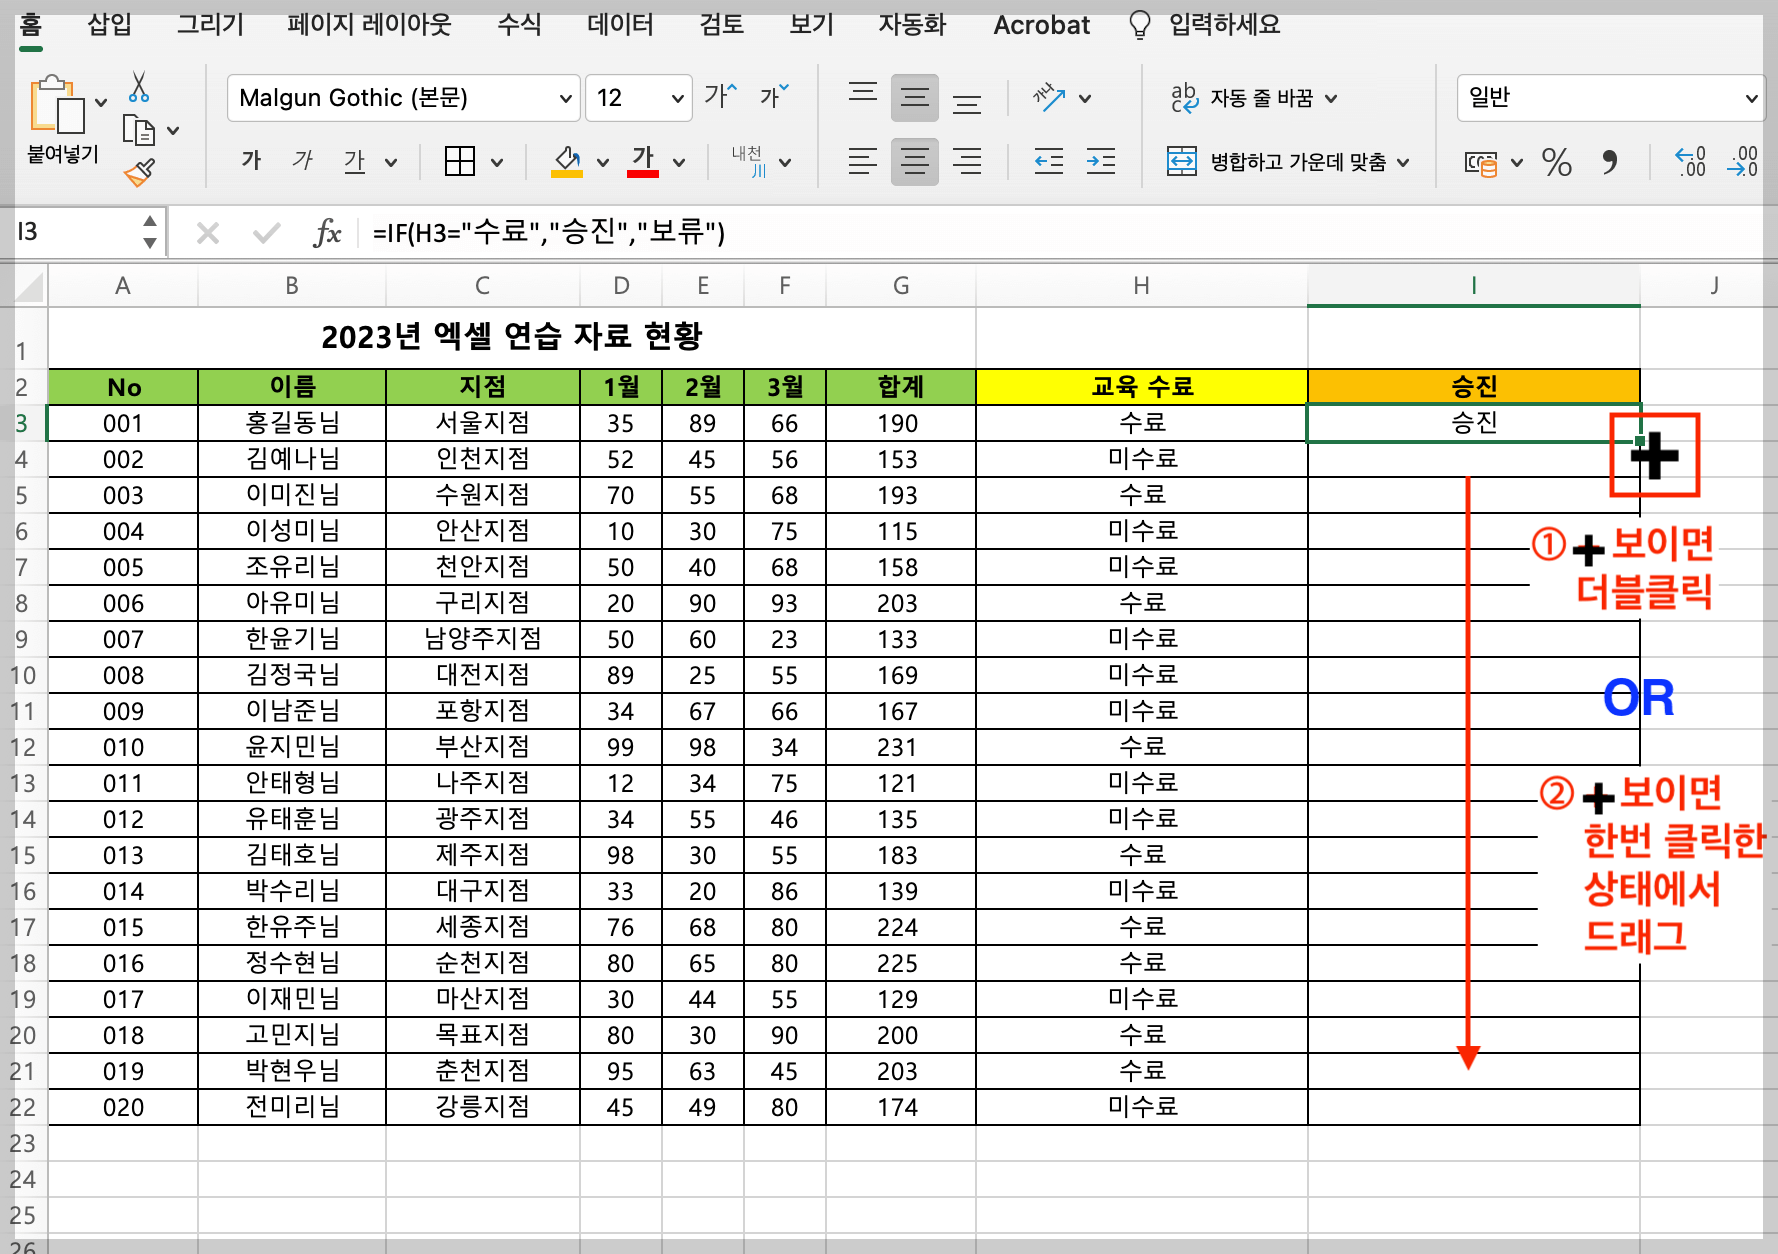Click the 자동 줄 바꿈 wrap text icon
1778x1254 pixels.
1183,97
